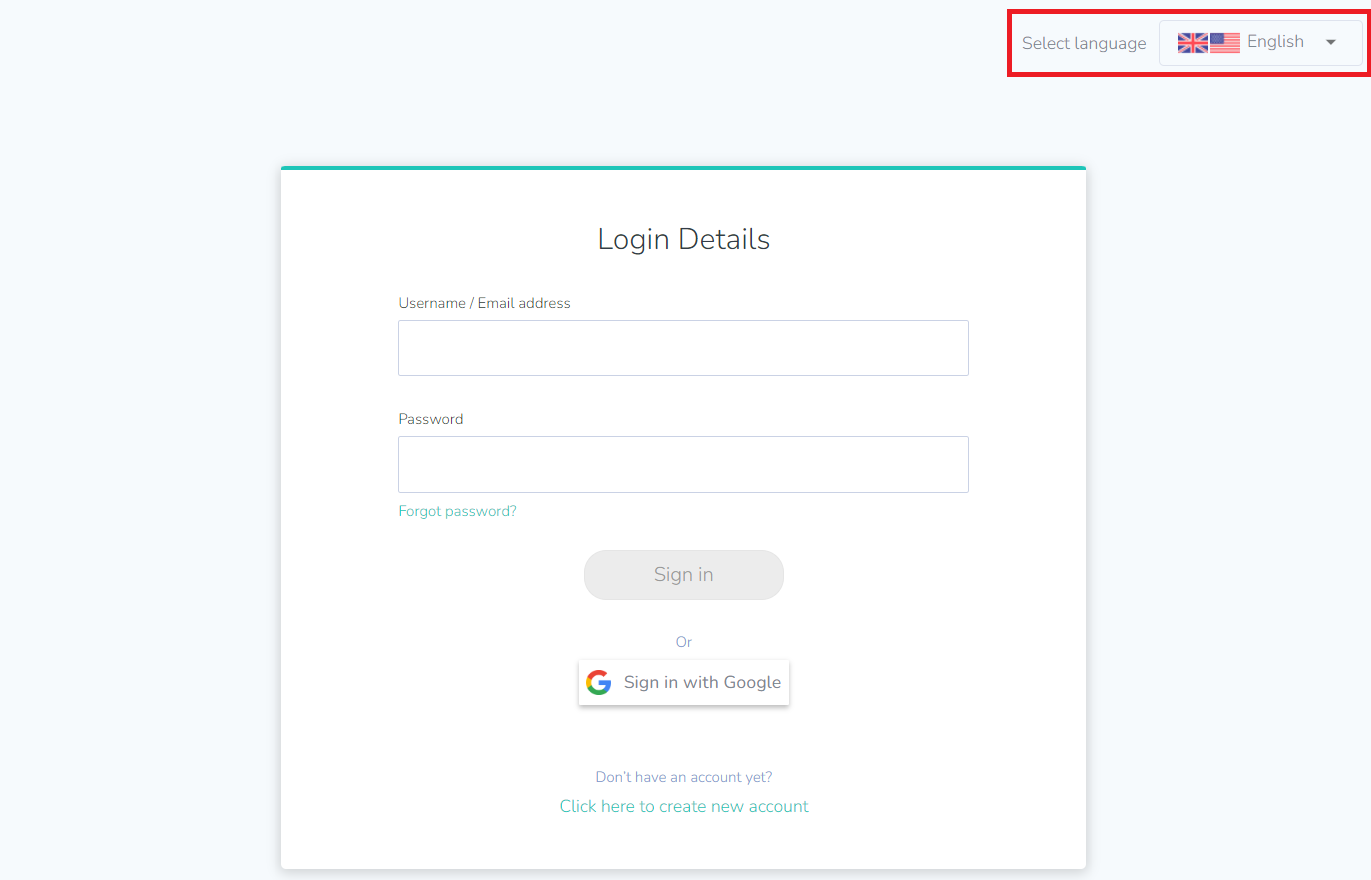This screenshot has width=1371, height=880.
Task: Click the Login Details heading
Action: (684, 239)
